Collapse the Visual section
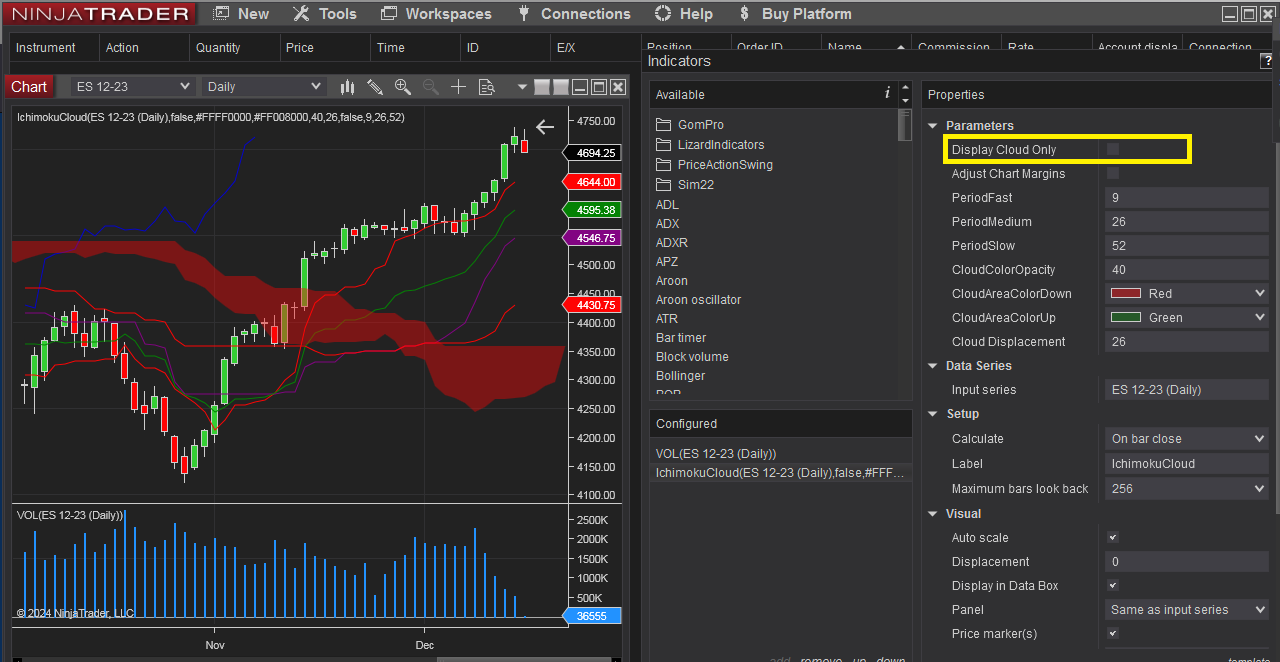This screenshot has height=662, width=1280. pos(933,514)
